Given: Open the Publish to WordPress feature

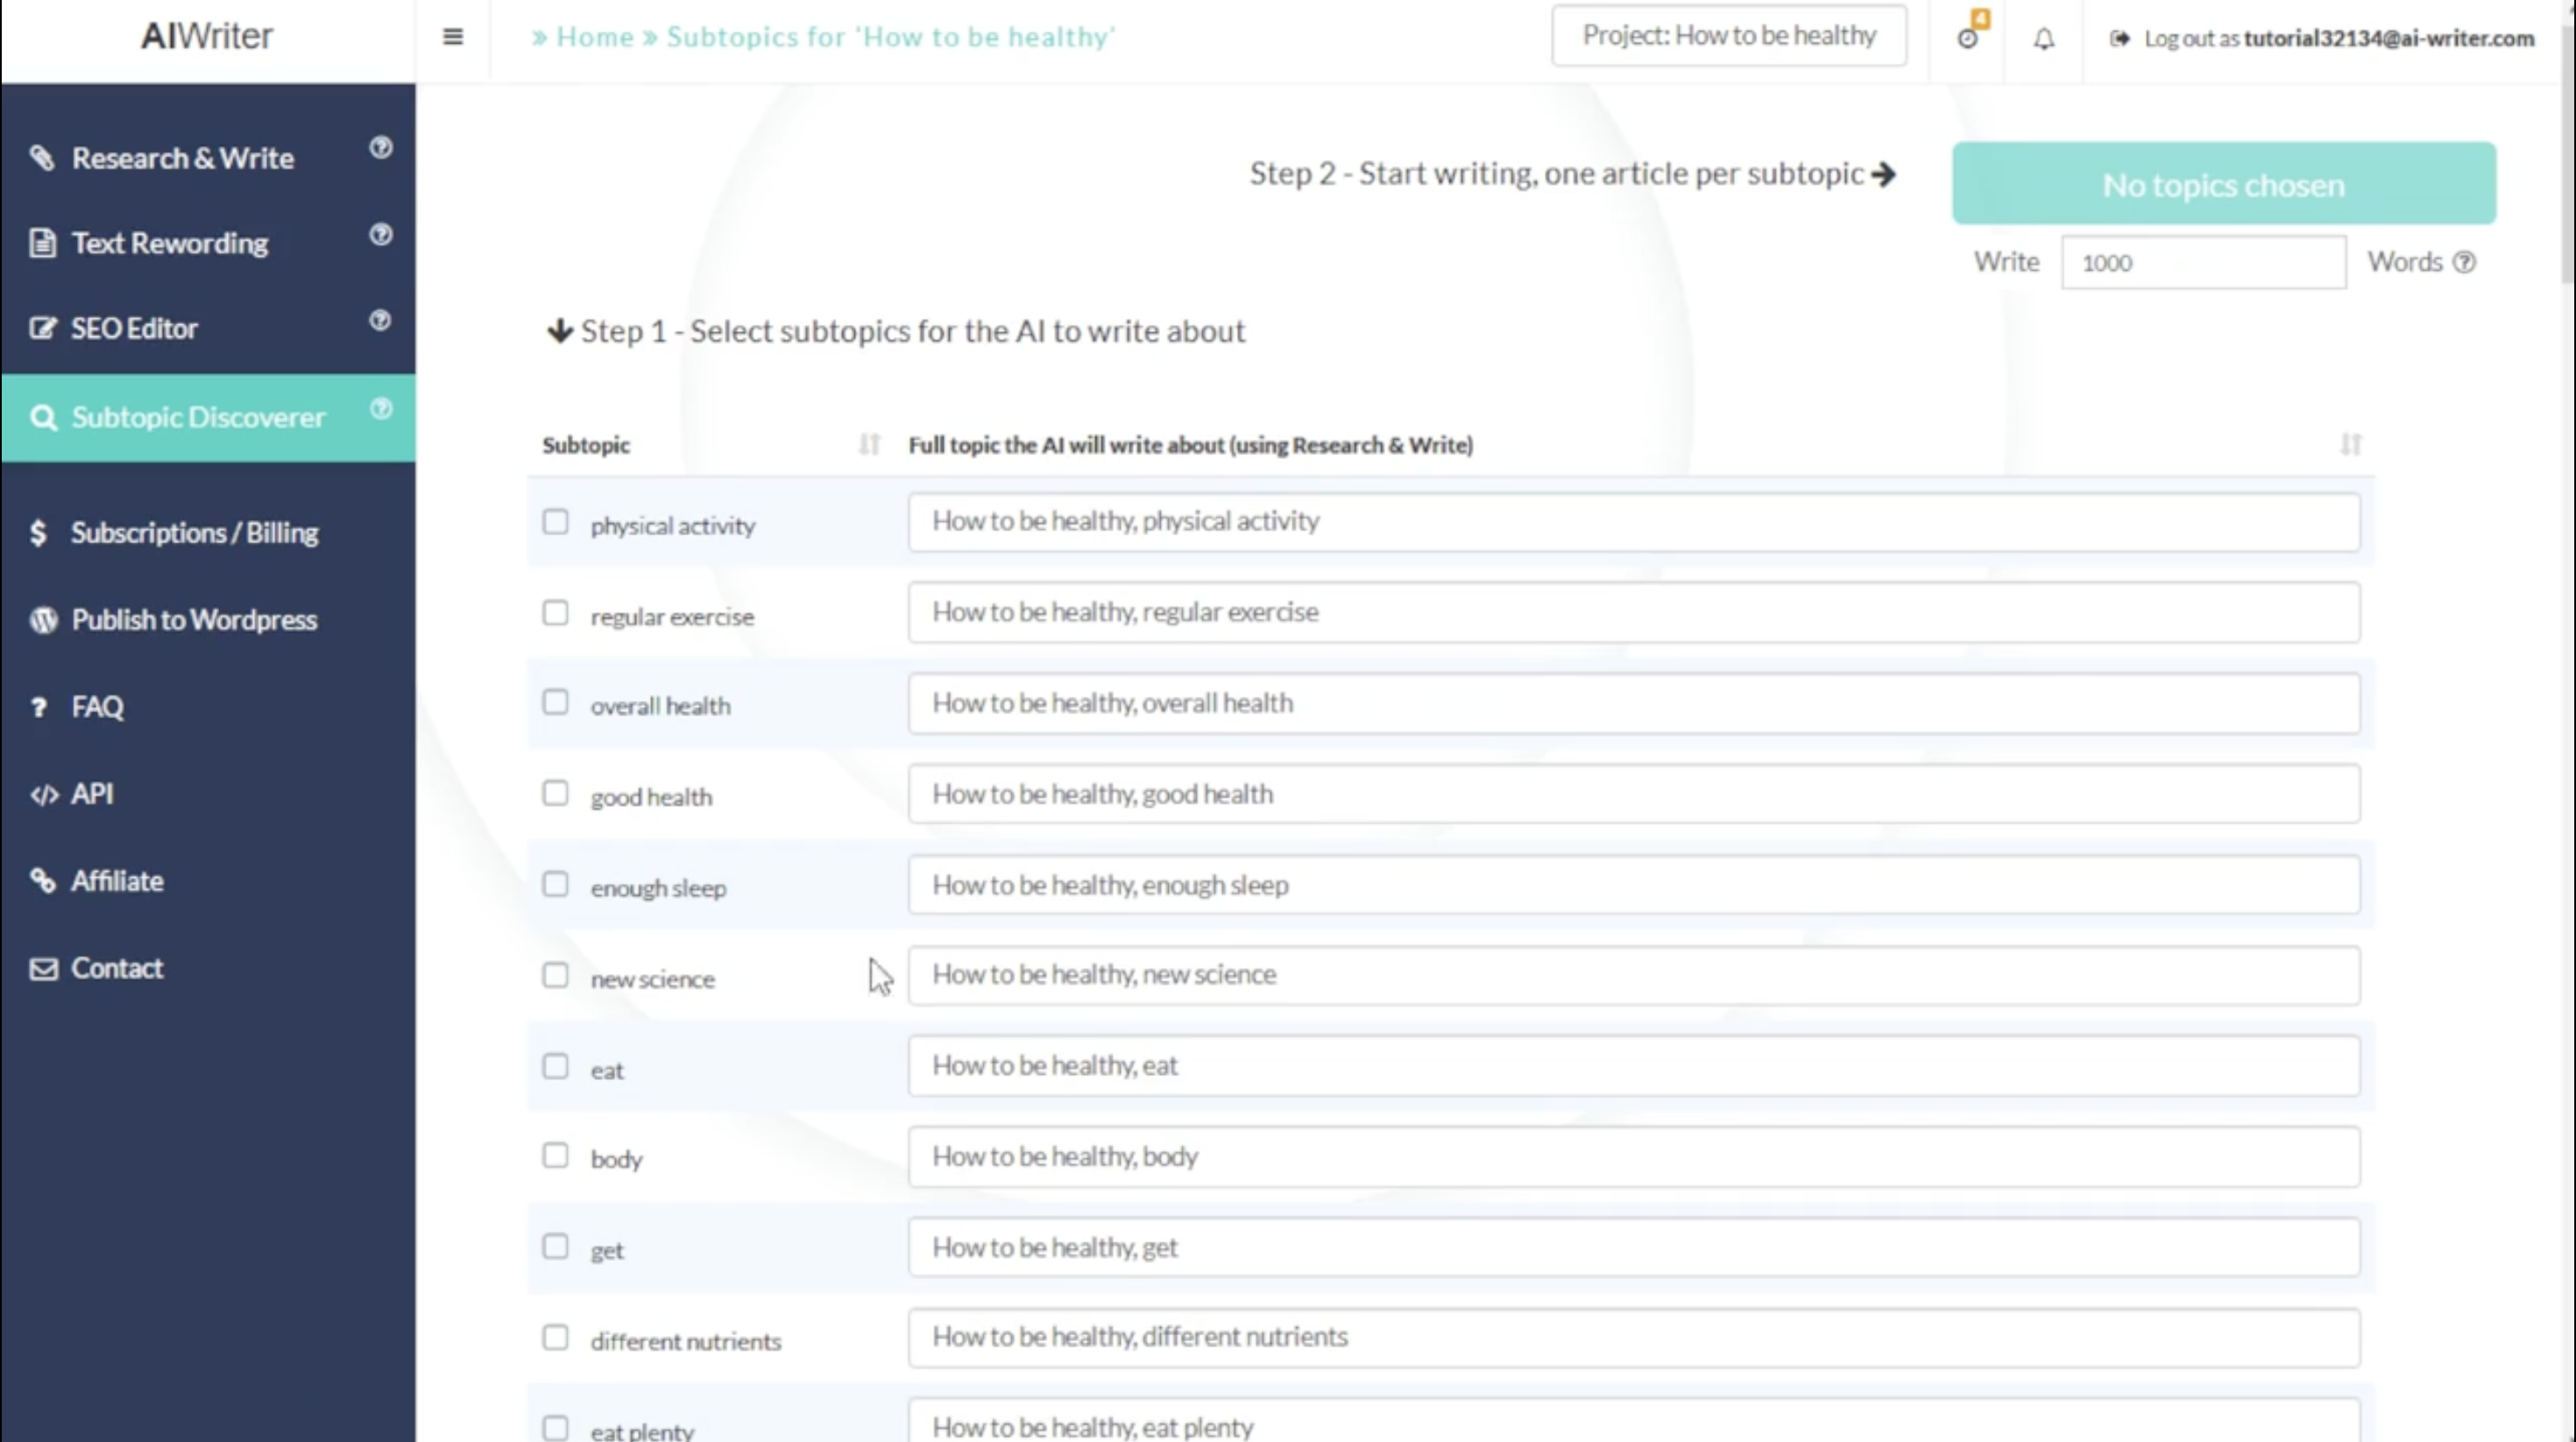Looking at the screenshot, I should (193, 619).
